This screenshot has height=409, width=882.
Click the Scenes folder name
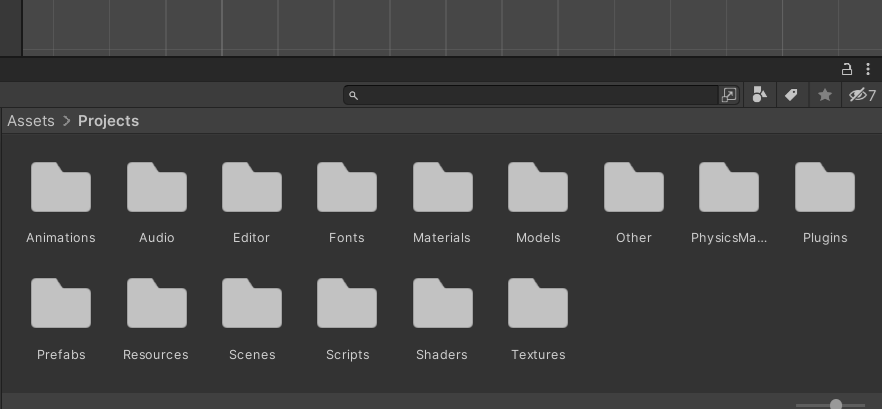point(252,355)
